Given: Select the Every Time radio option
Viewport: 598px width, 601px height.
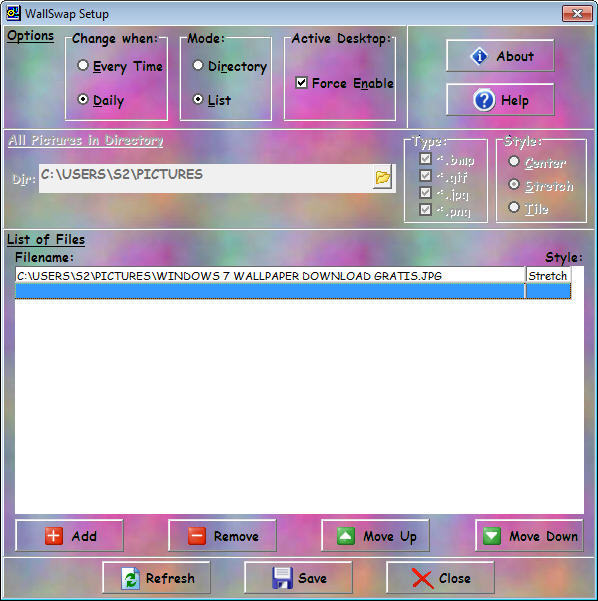Looking at the screenshot, I should (82, 65).
